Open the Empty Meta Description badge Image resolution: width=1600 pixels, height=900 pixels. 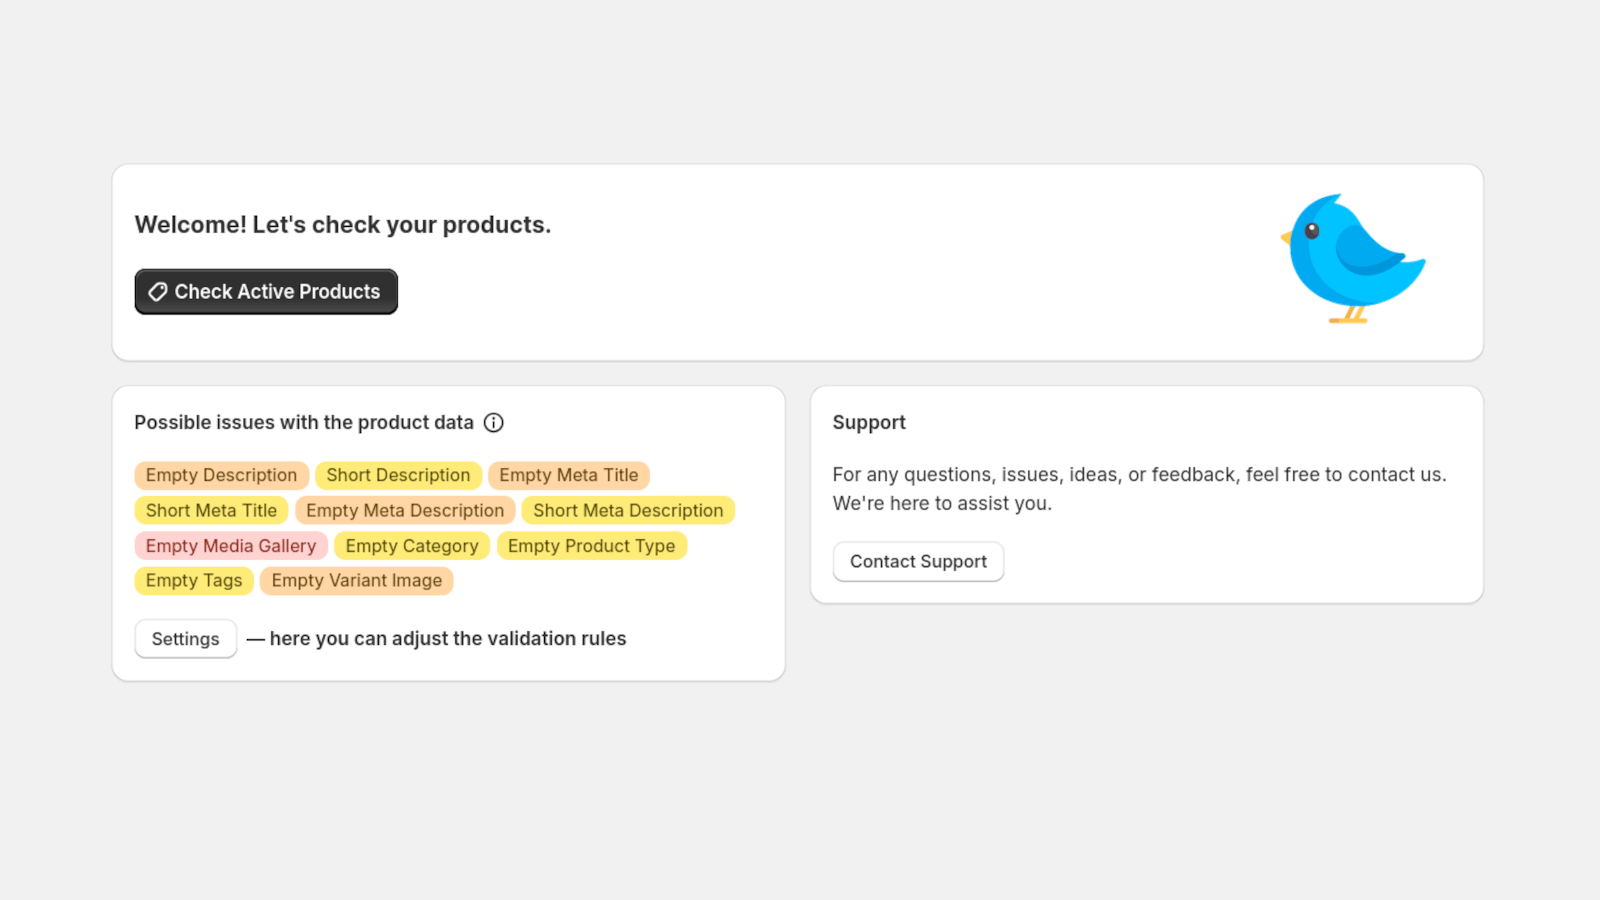coord(404,510)
